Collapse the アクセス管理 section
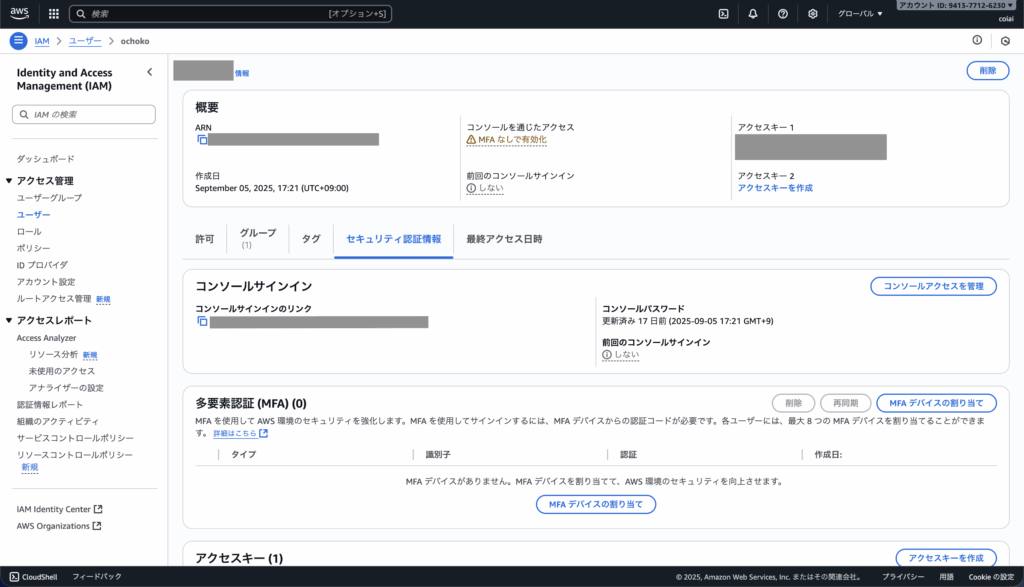Screen dimensions: 1024x587 (10, 181)
